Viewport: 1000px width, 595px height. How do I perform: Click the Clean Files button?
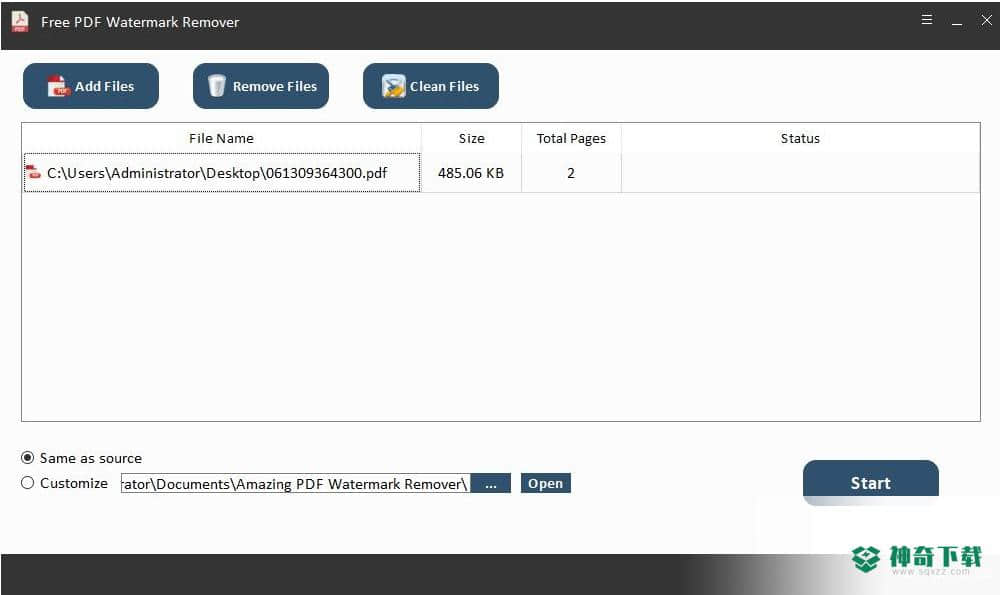(430, 86)
